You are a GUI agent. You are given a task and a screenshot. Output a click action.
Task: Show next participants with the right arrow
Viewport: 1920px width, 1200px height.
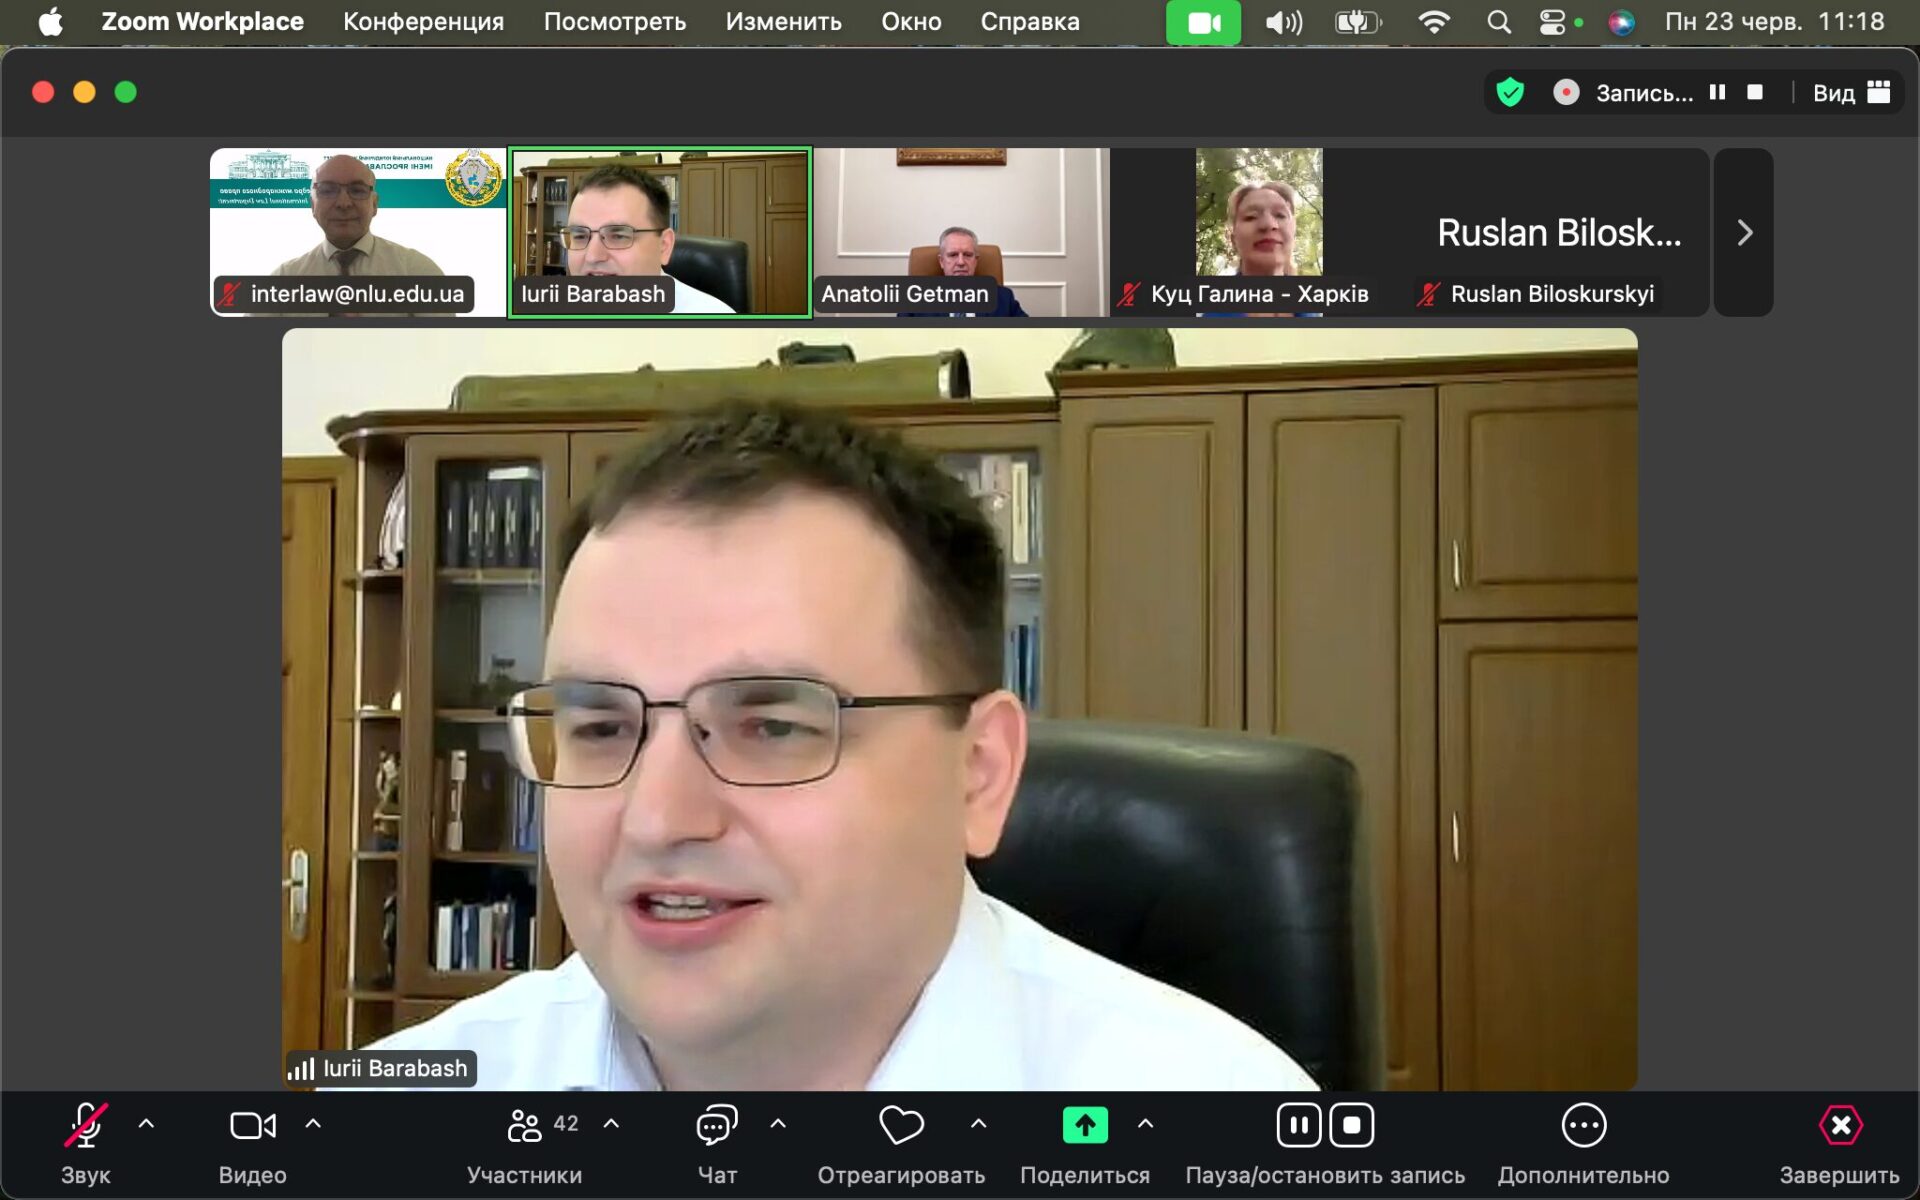click(x=1744, y=233)
